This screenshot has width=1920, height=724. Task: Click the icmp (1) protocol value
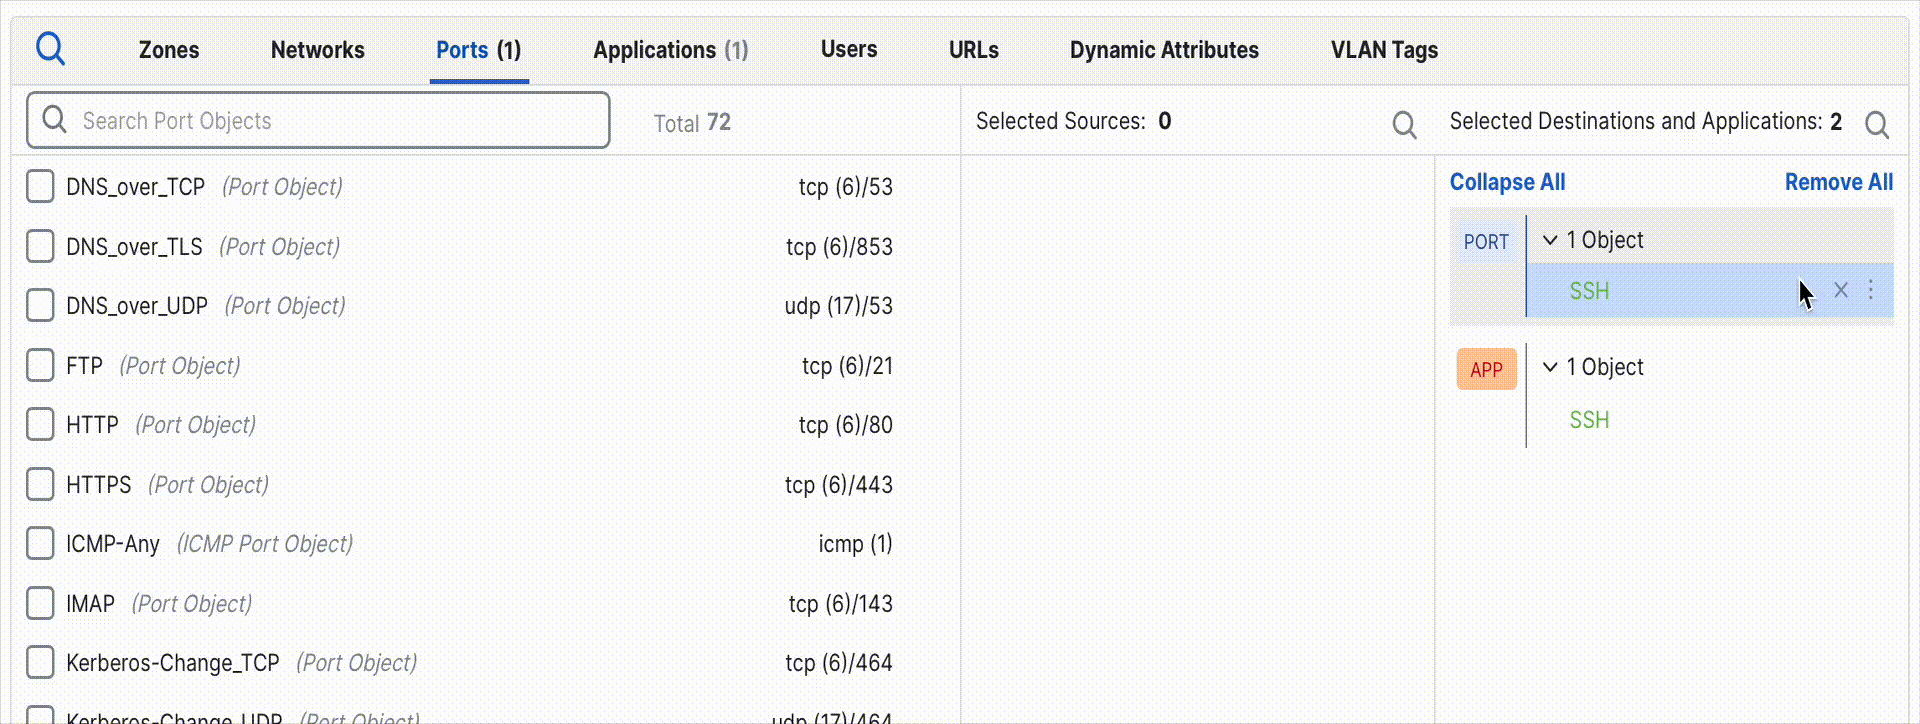855,544
